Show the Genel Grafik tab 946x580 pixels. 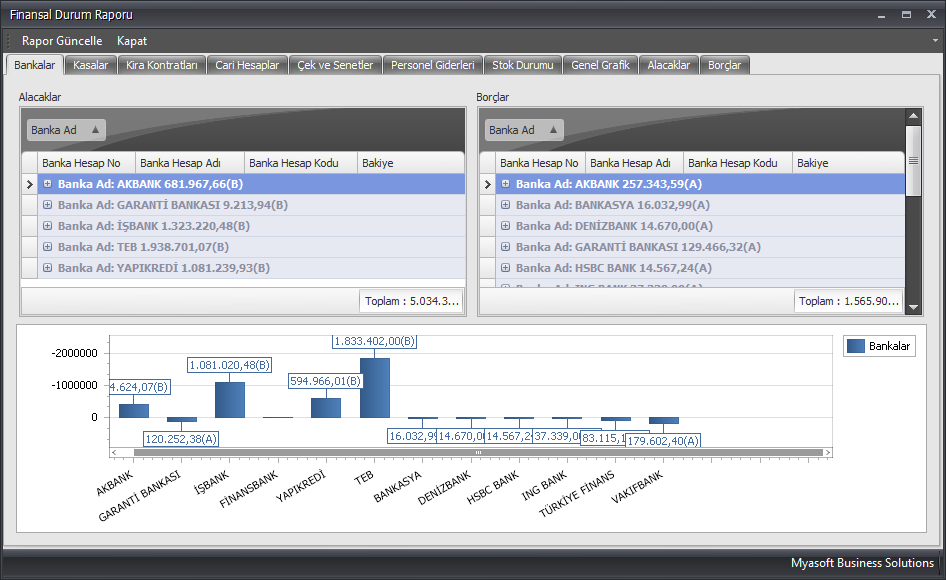[600, 65]
